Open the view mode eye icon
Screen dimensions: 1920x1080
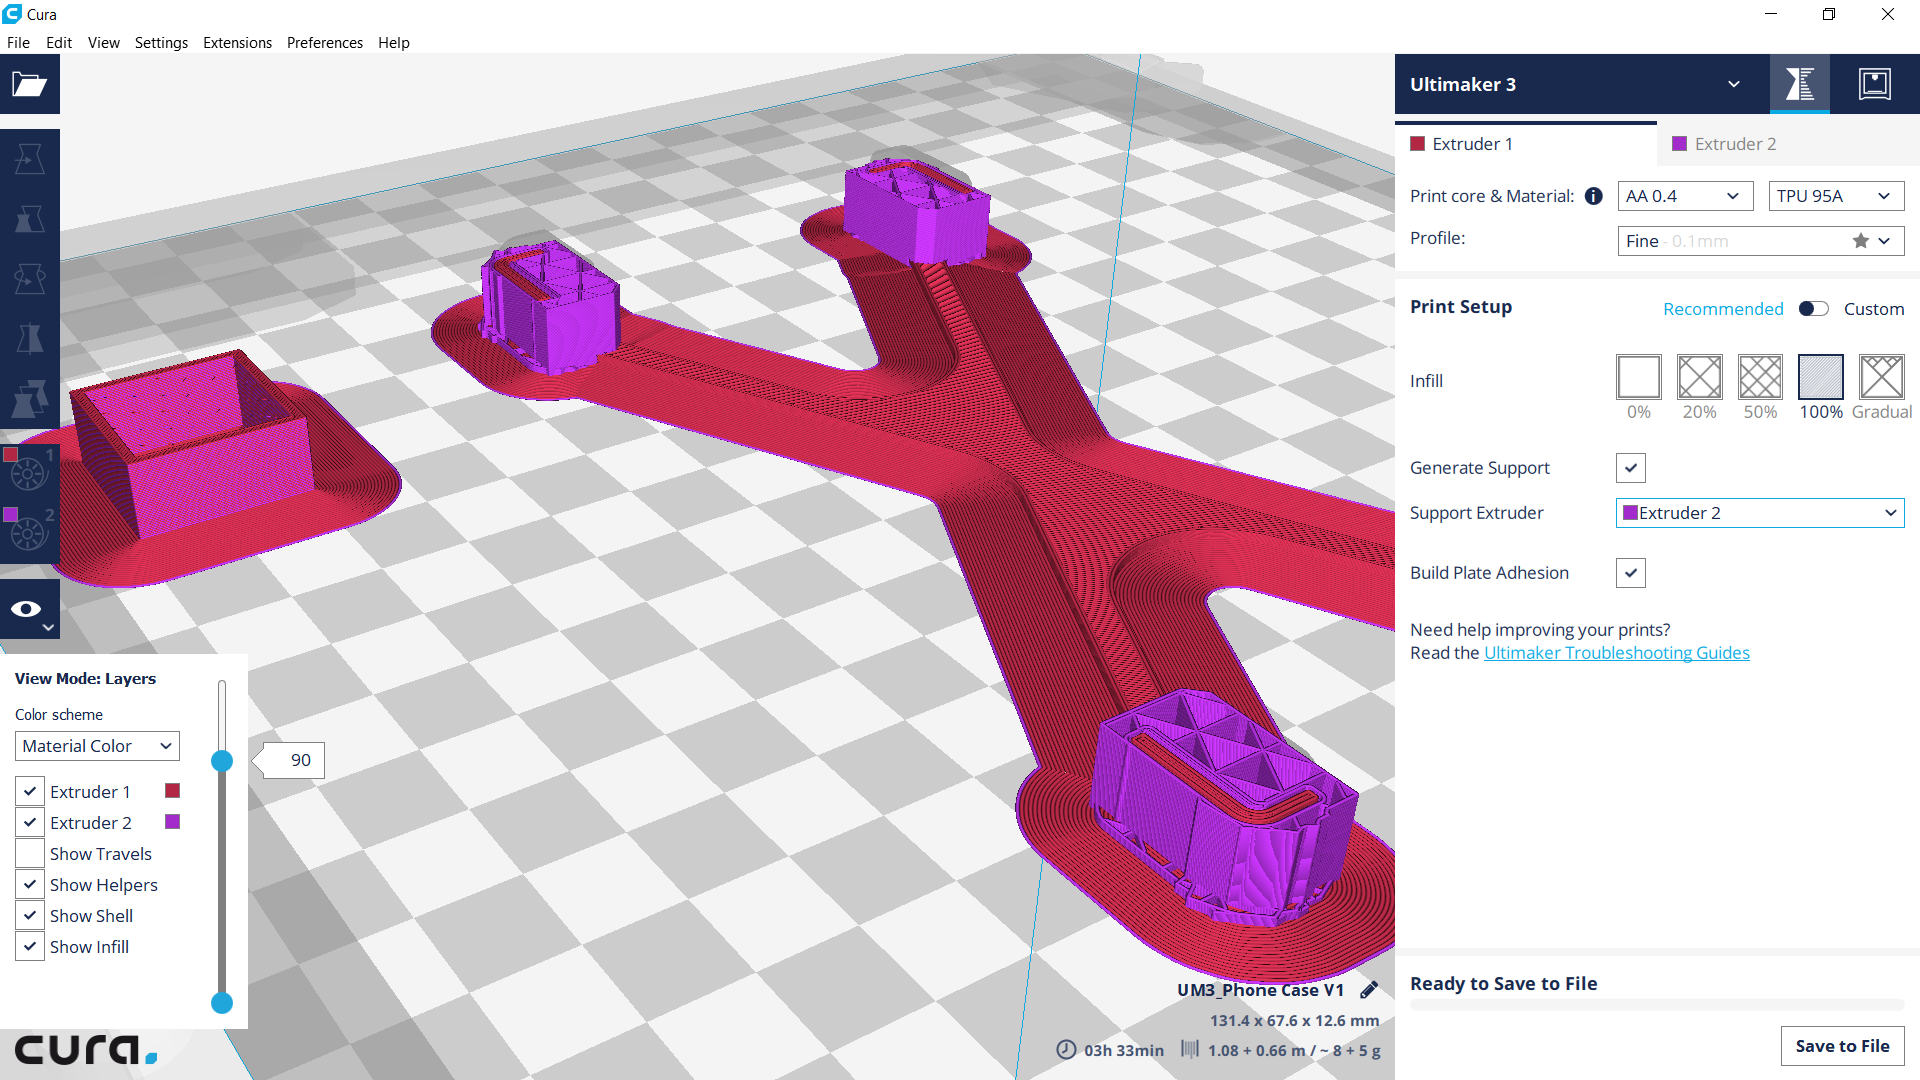(30, 609)
